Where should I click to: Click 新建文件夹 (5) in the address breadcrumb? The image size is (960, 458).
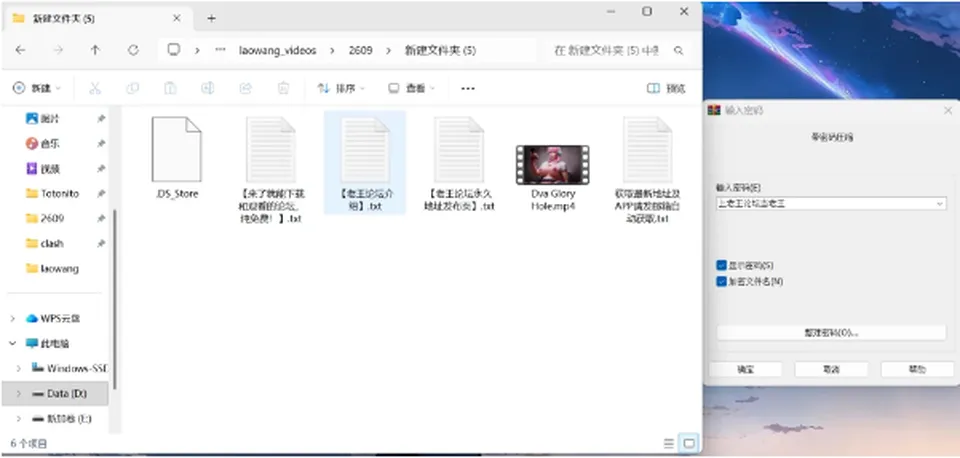click(440, 51)
